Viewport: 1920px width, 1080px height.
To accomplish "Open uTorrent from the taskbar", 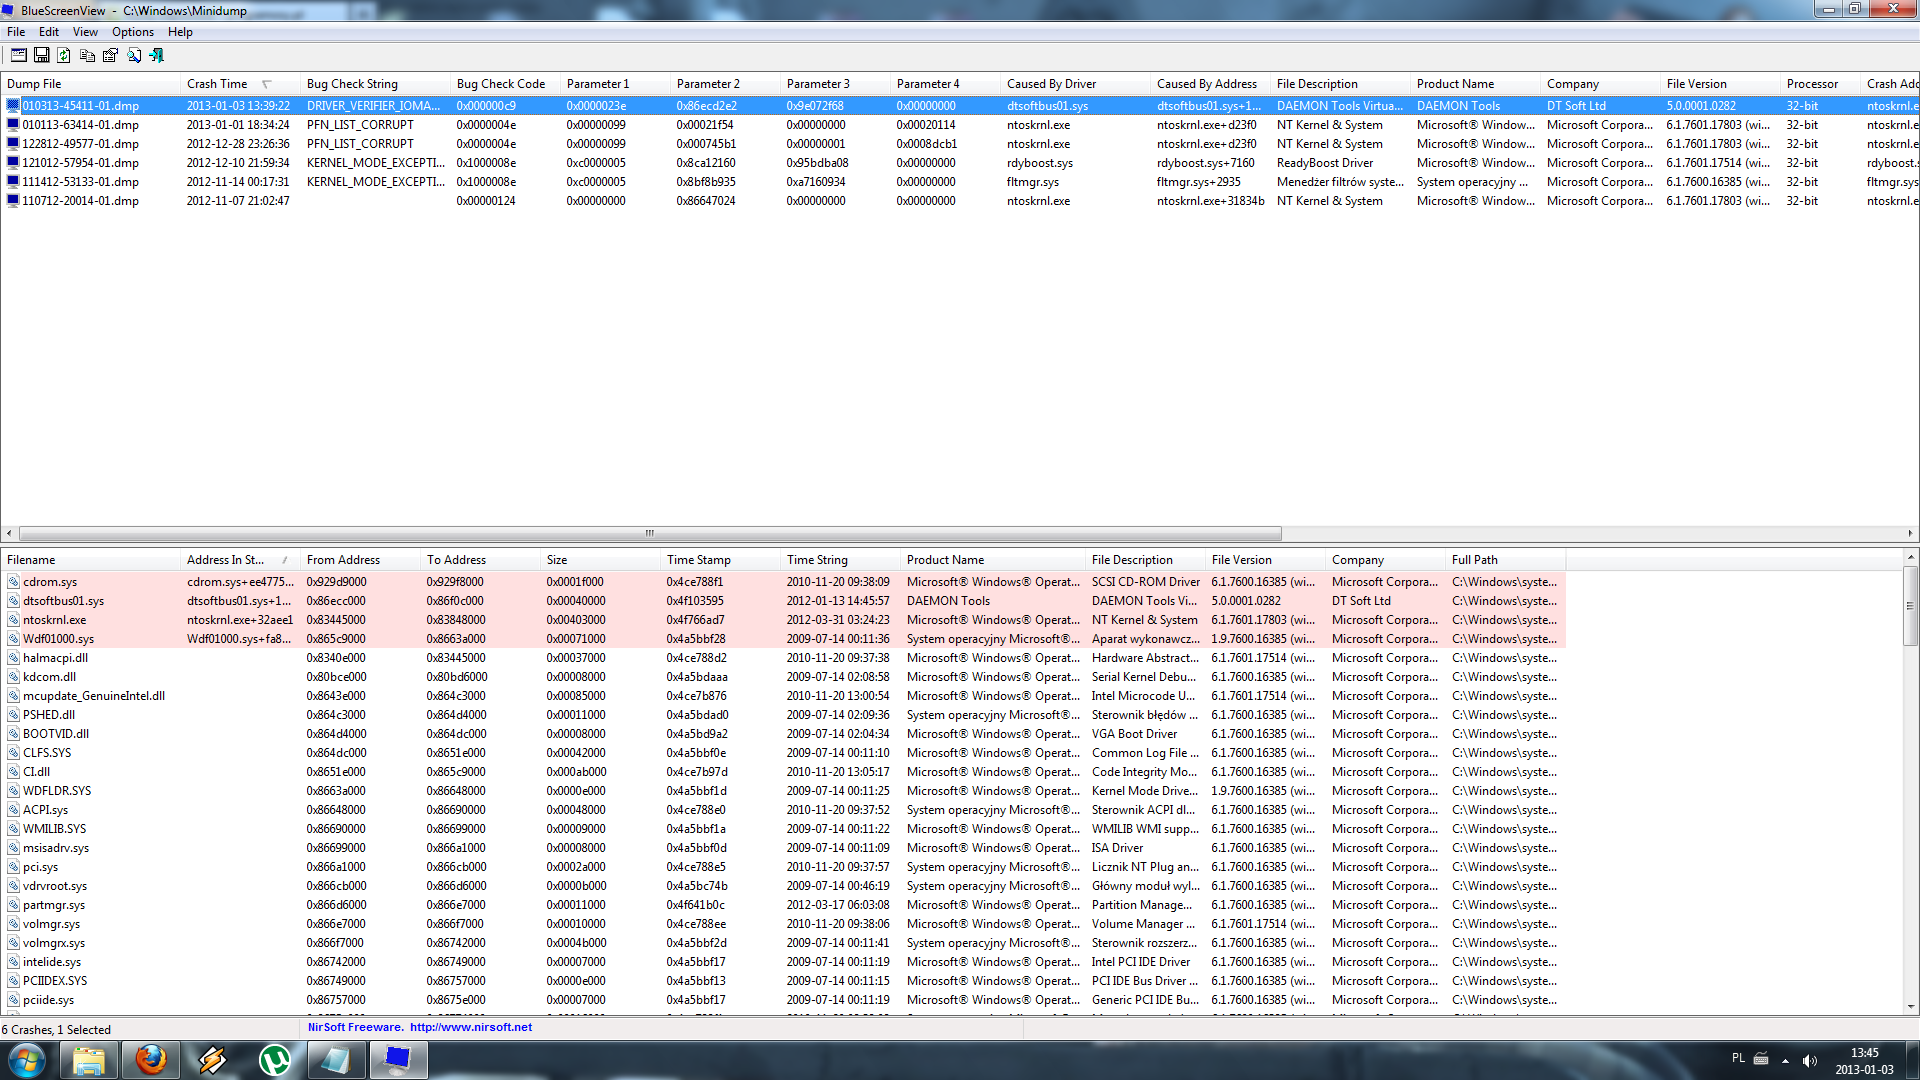I will tap(275, 1060).
